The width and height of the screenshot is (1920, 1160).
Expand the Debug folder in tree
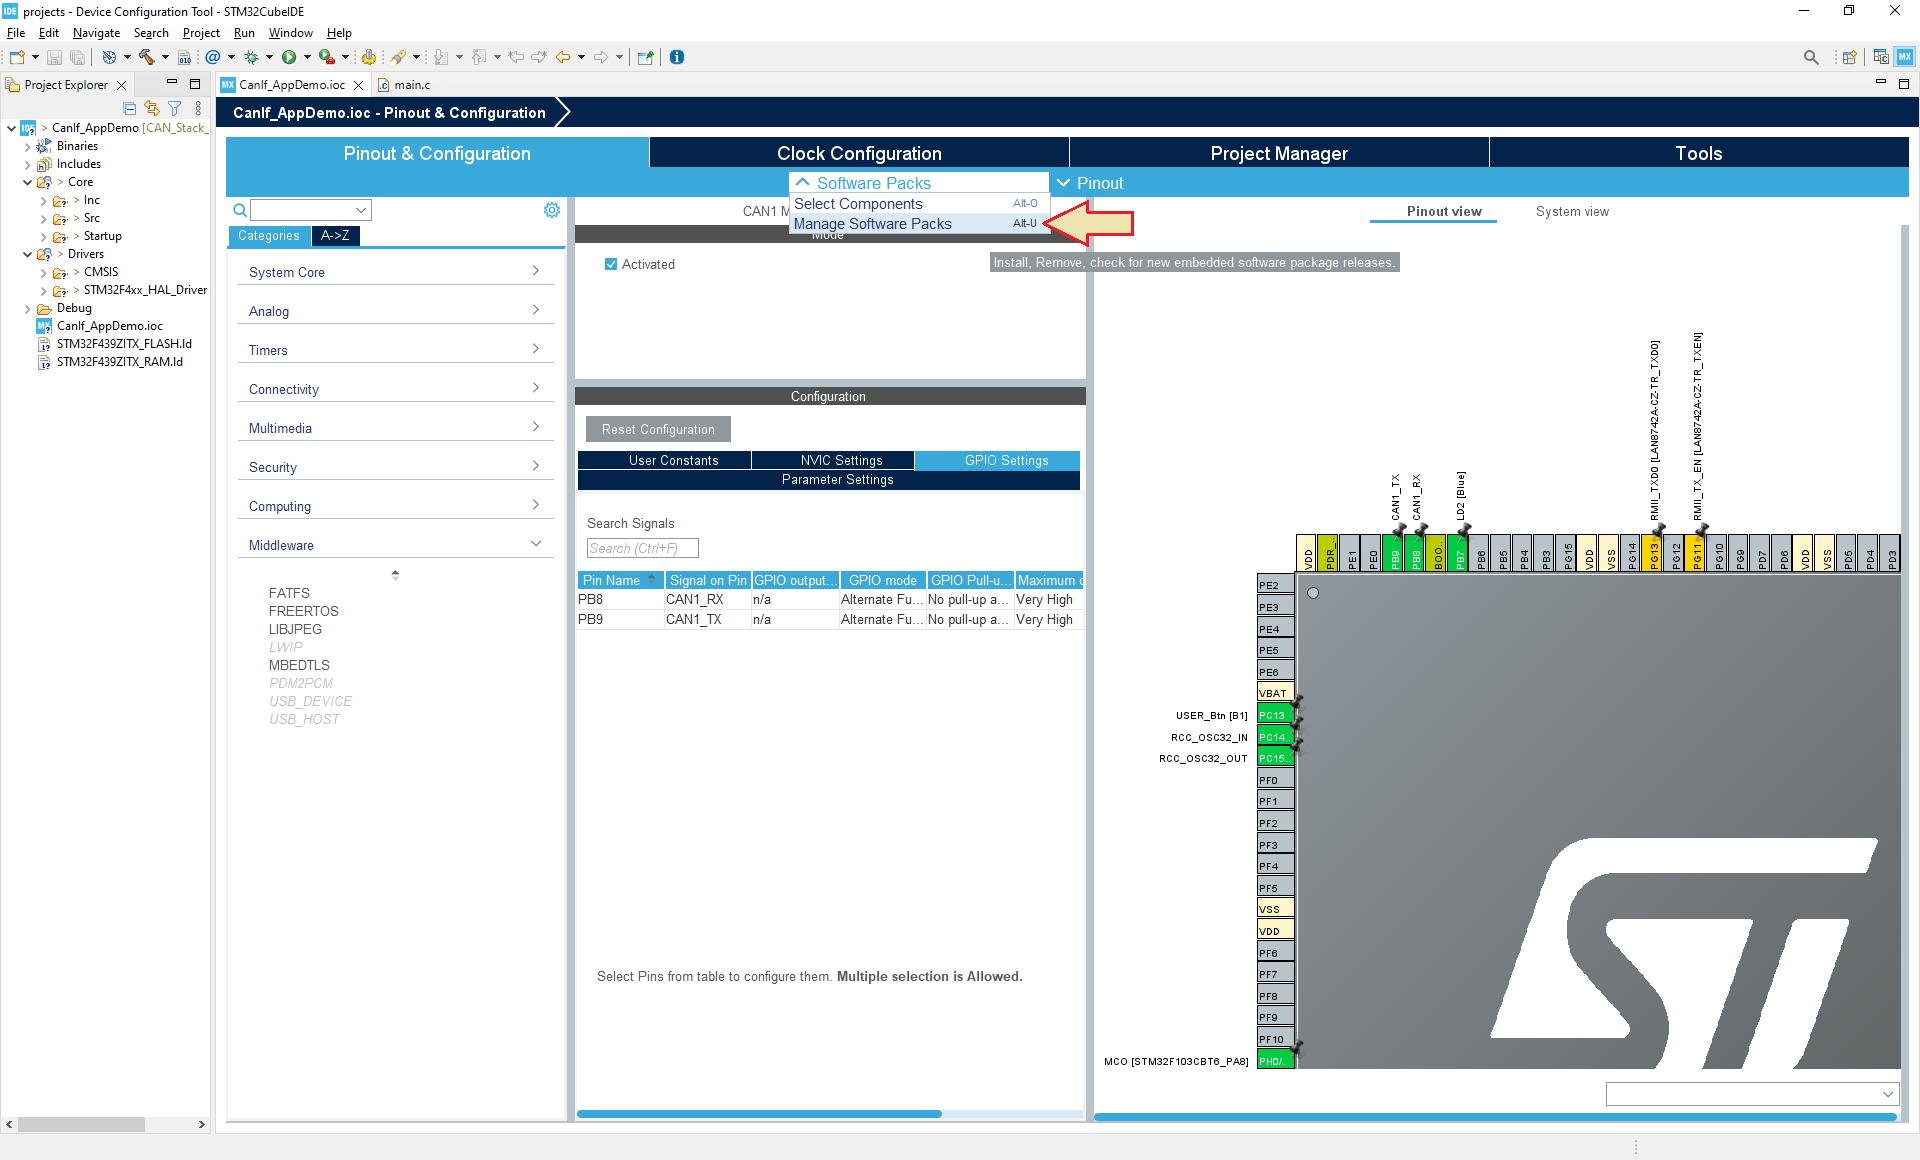(27, 308)
